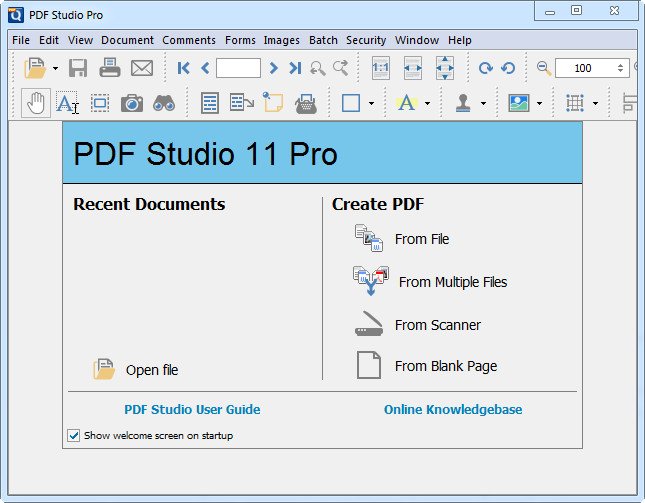The height and width of the screenshot is (503, 645).
Task: Click Open file on welcome screen
Action: [x=136, y=369]
